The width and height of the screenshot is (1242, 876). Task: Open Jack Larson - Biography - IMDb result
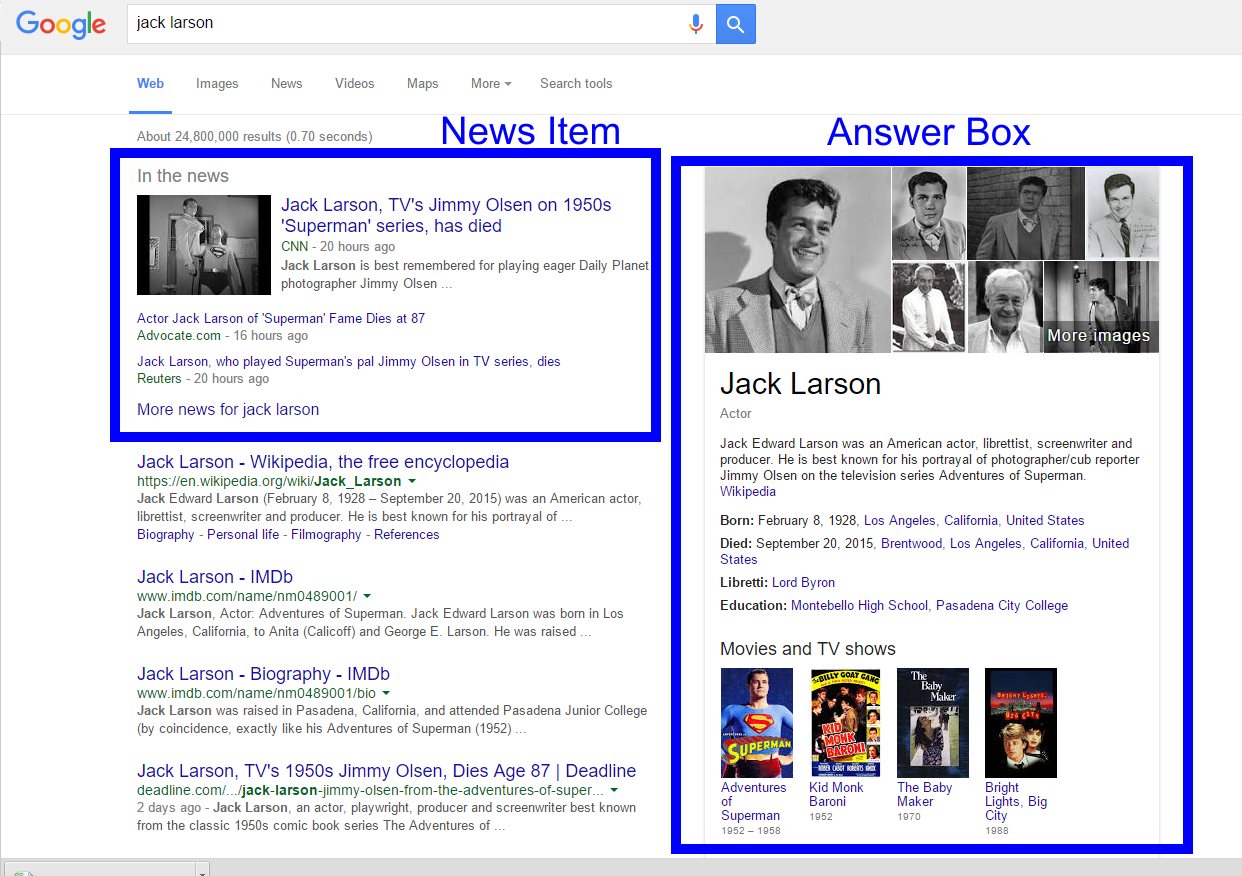pos(263,674)
